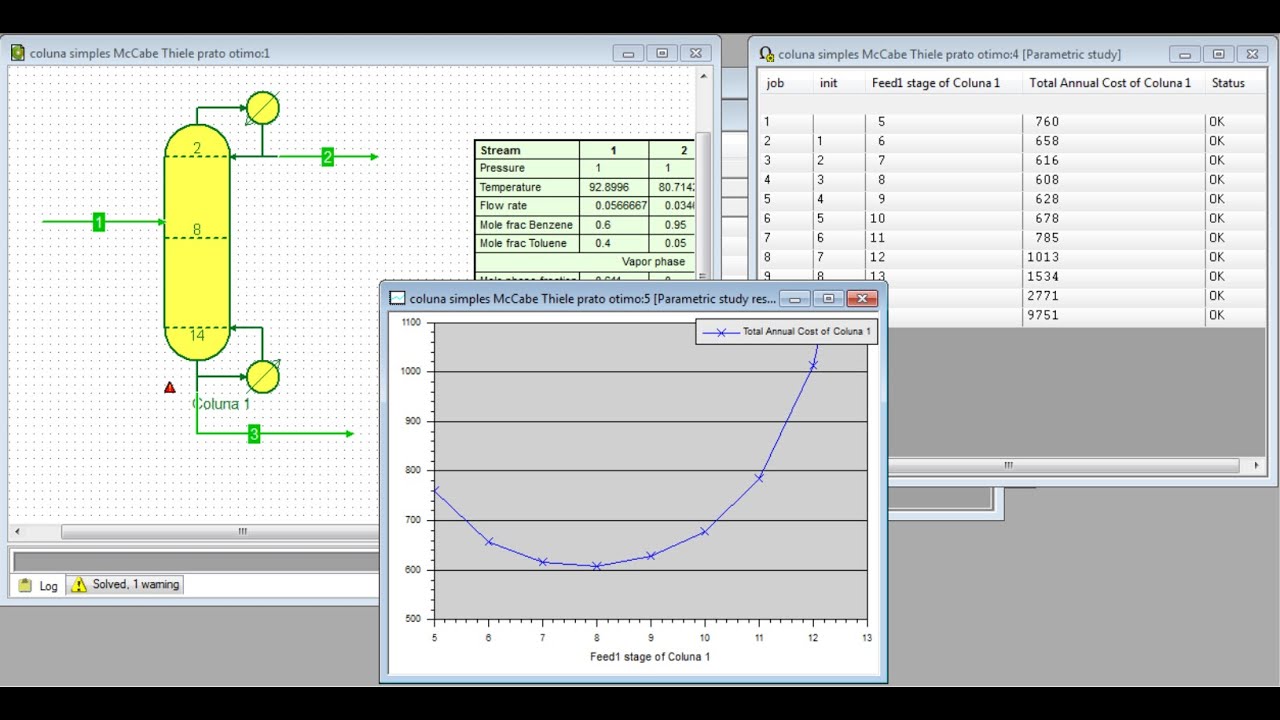1280x720 pixels.
Task: Select the reboiler icon below the column
Action: click(x=263, y=376)
